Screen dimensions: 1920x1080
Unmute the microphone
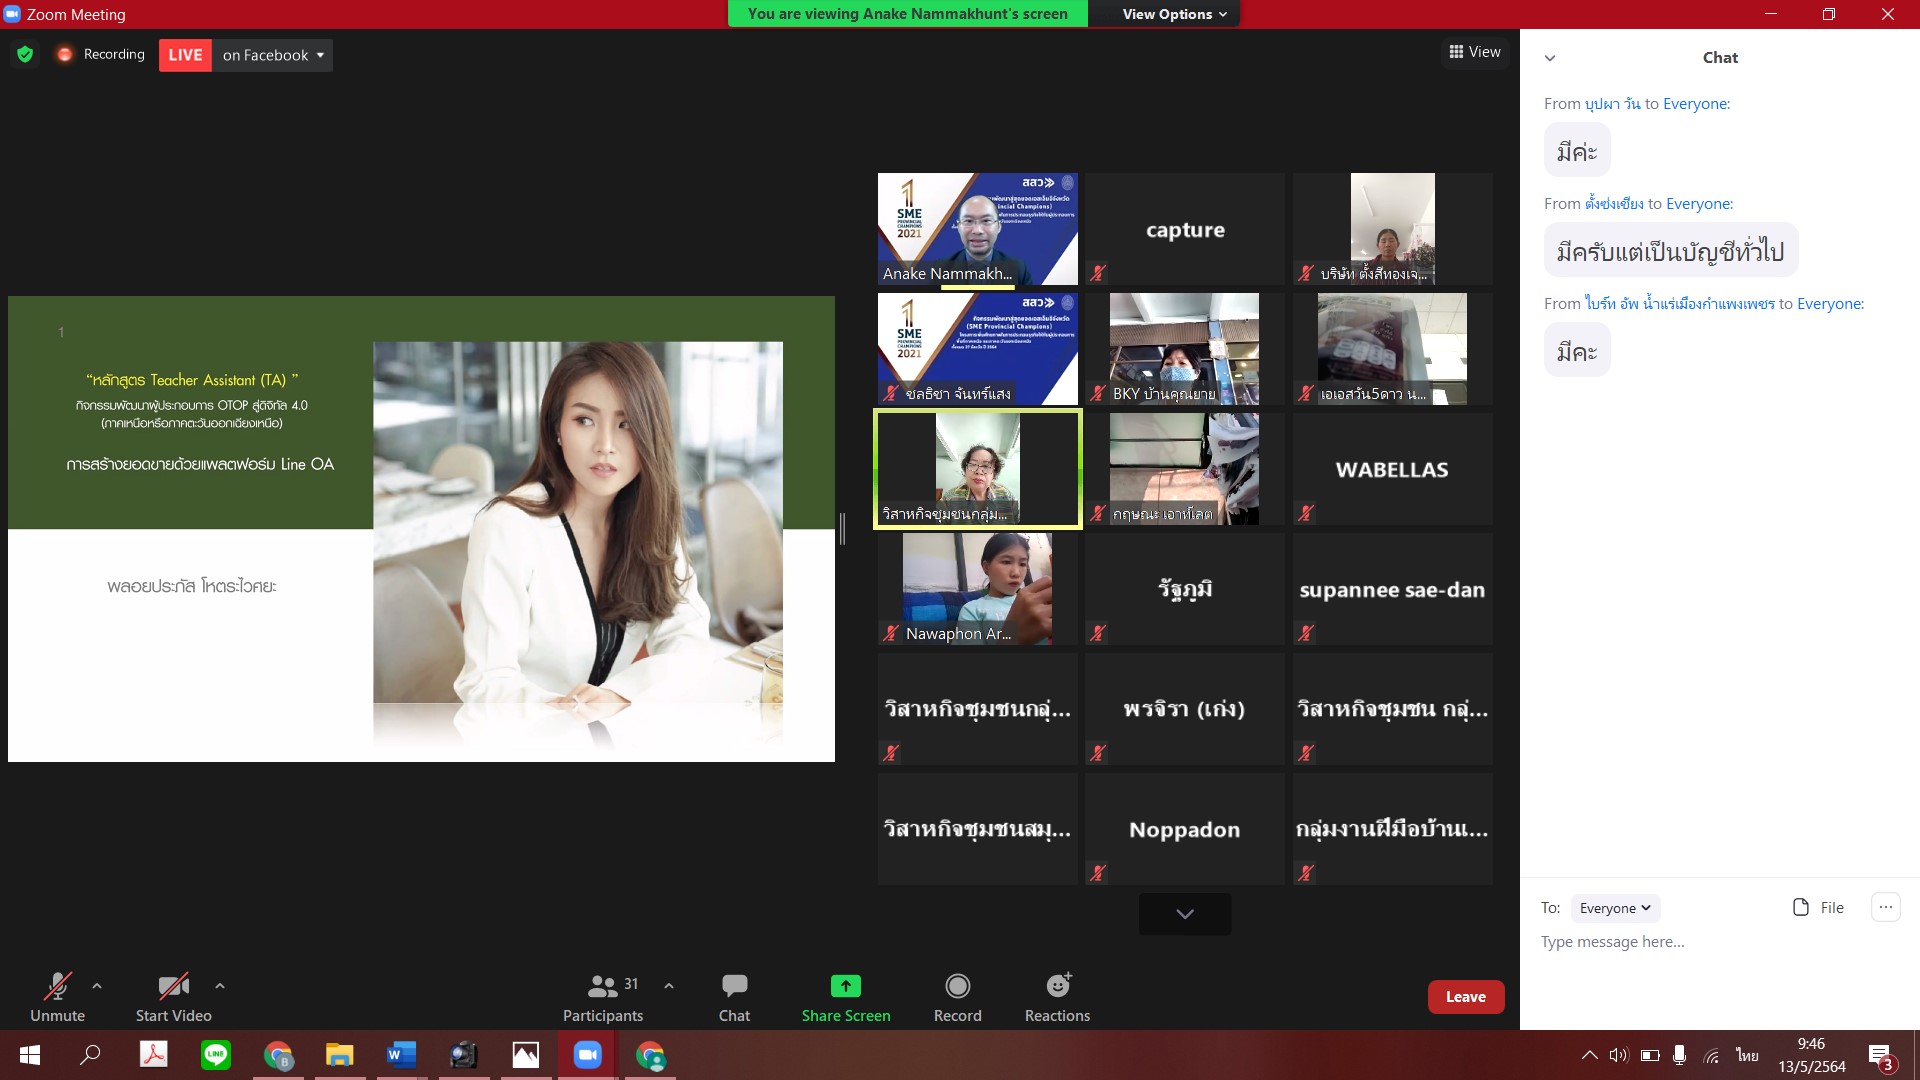click(x=57, y=986)
